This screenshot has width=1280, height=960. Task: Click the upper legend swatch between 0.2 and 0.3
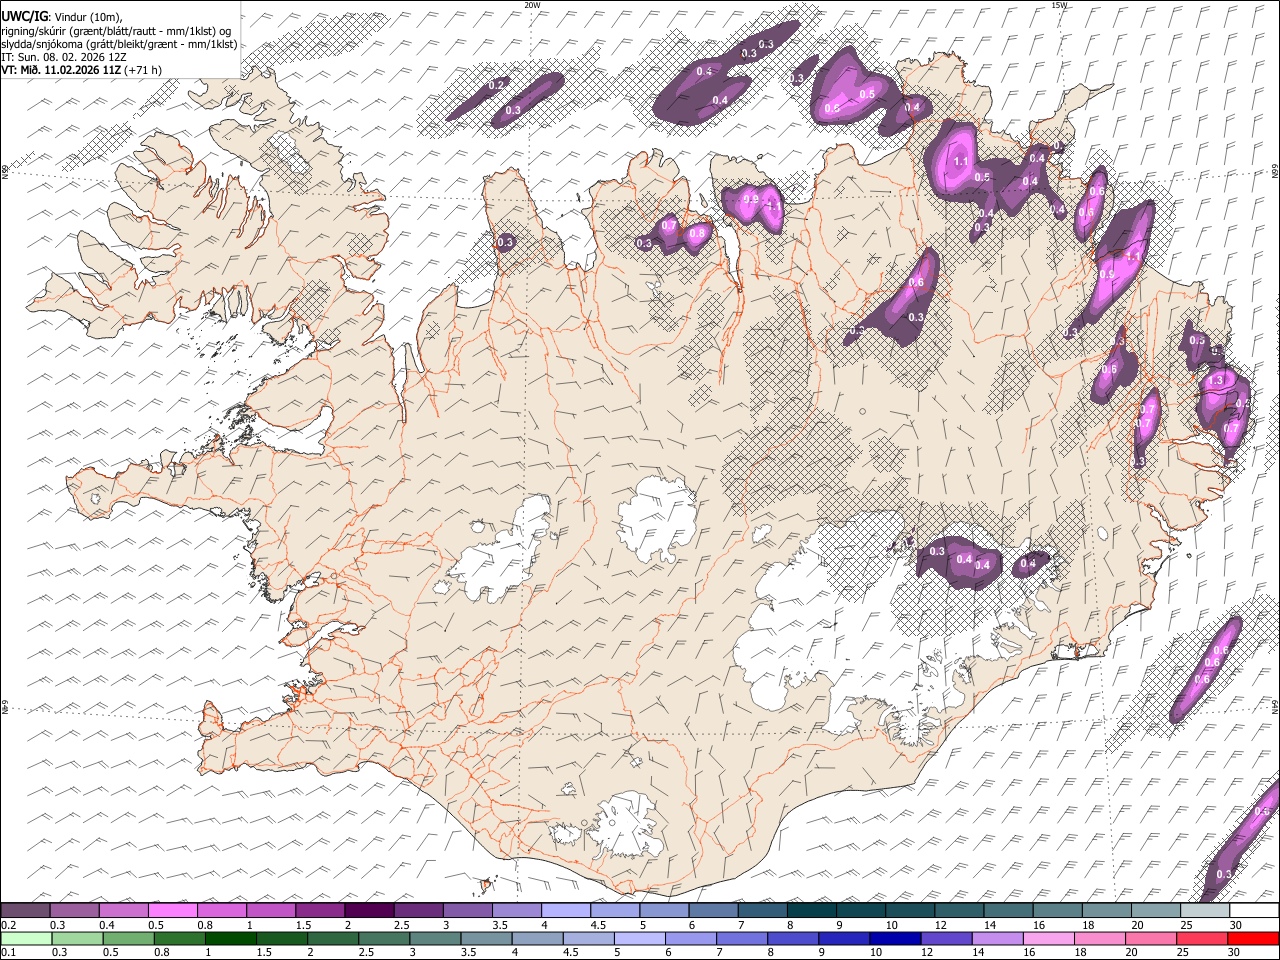click(25, 910)
